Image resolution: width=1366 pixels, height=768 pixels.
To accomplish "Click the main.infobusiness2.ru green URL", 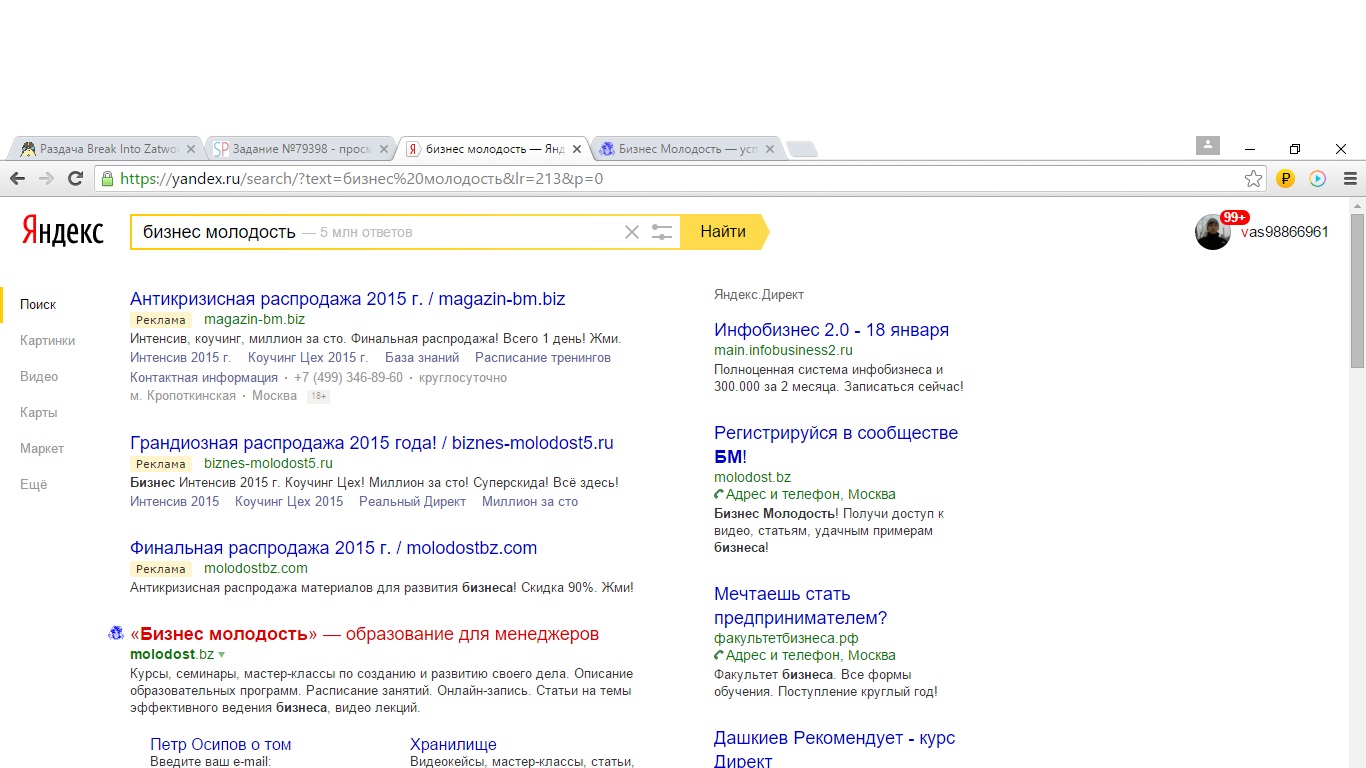I will tap(784, 351).
